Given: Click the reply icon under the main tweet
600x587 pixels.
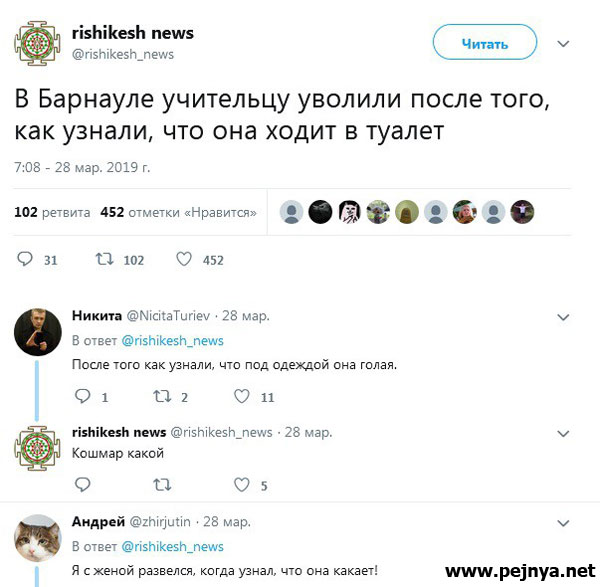Looking at the screenshot, I should 25,259.
